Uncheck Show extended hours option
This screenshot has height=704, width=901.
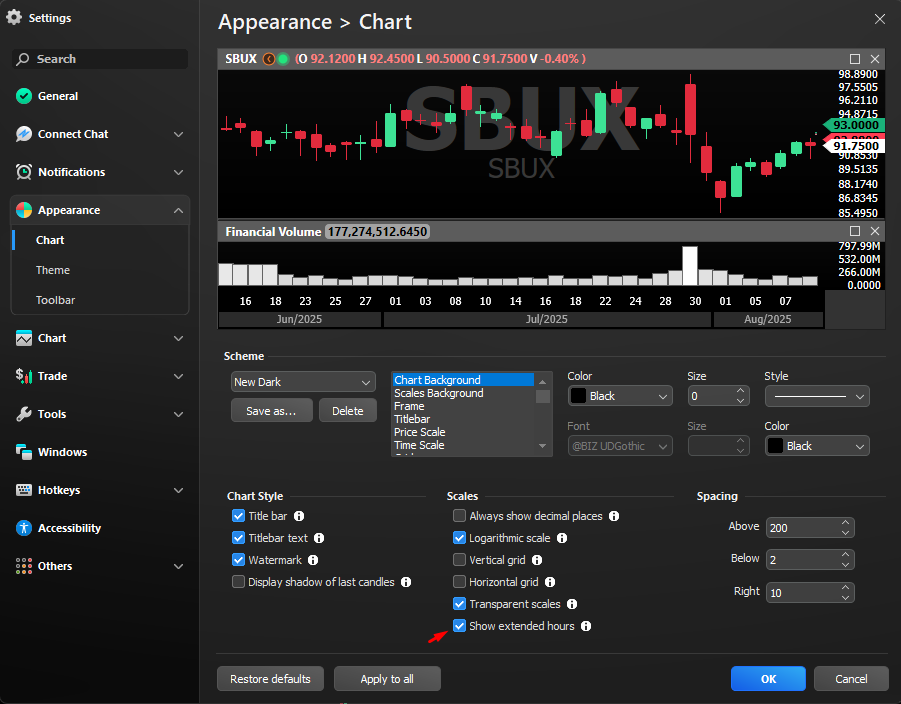(459, 626)
